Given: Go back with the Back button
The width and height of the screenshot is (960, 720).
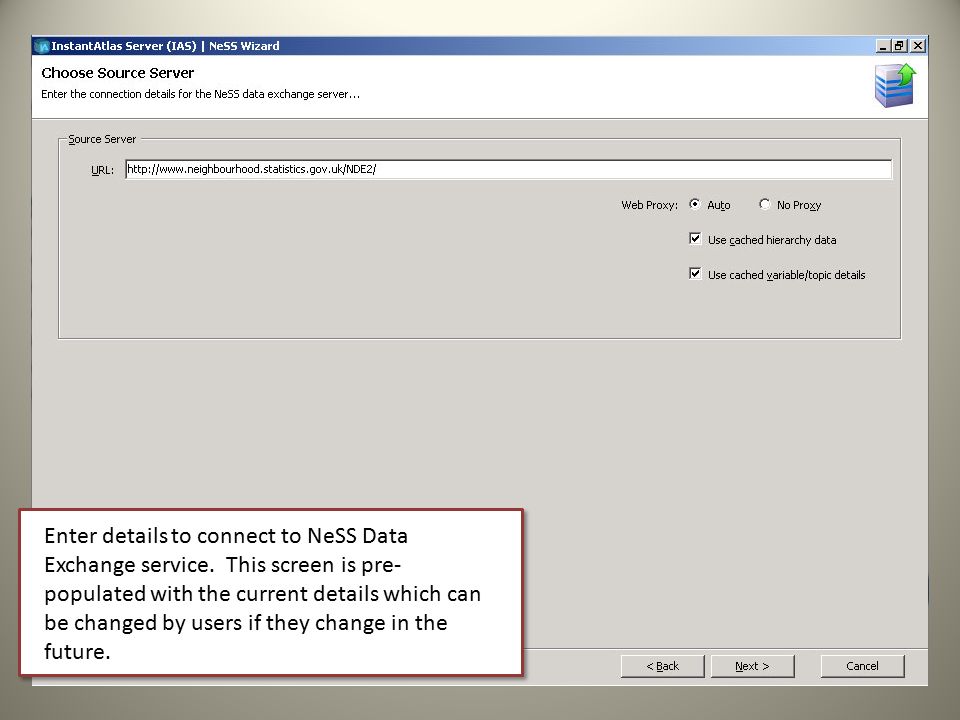Looking at the screenshot, I should click(x=662, y=666).
